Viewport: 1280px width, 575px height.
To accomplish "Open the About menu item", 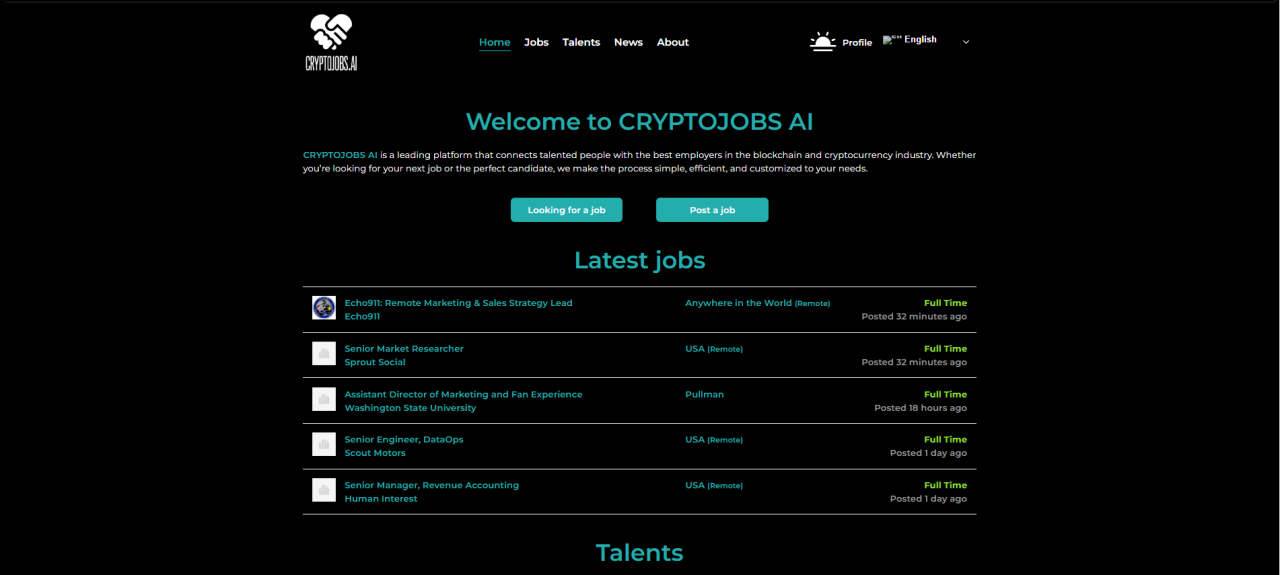I will tap(673, 42).
